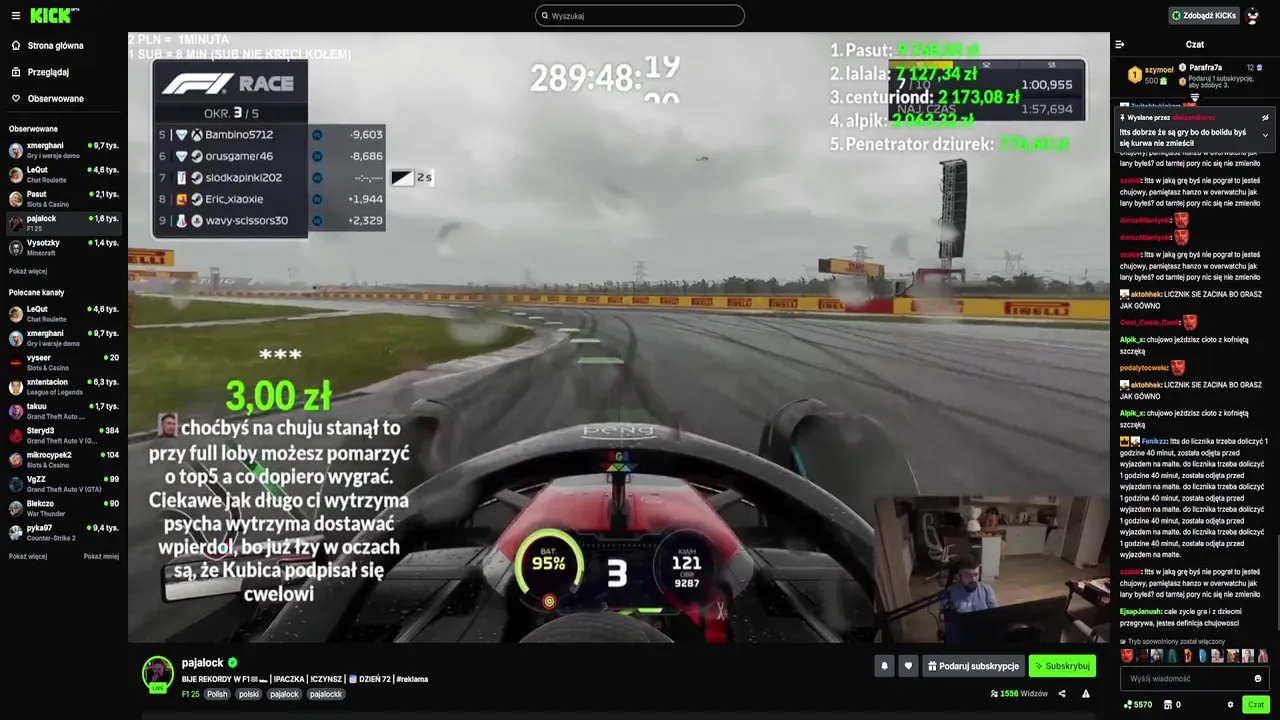Expand Pokaż więcej under Obserwowane list

[28, 271]
